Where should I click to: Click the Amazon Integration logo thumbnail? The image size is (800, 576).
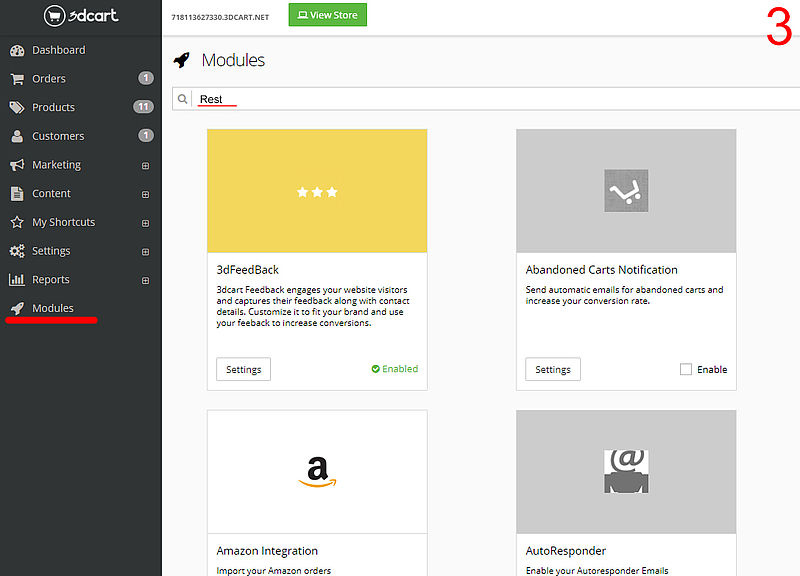coord(317,471)
